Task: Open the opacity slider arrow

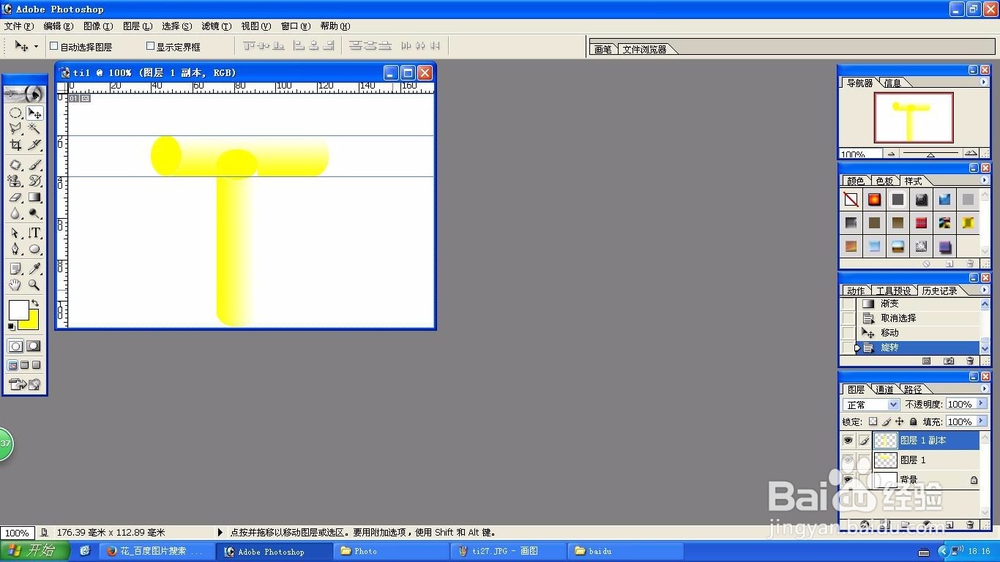Action: pos(981,404)
